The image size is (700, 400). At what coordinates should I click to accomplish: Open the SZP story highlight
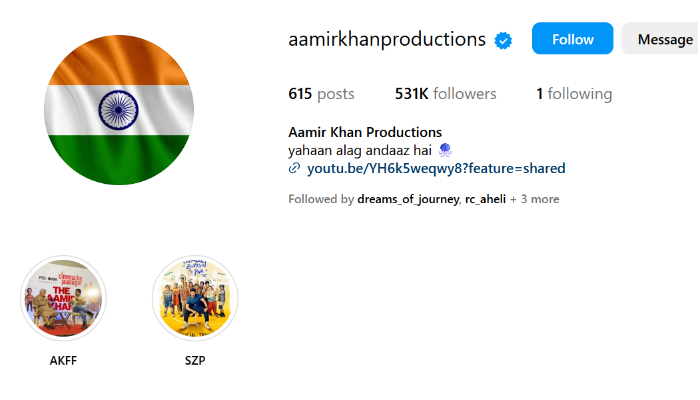pyautogui.click(x=195, y=298)
